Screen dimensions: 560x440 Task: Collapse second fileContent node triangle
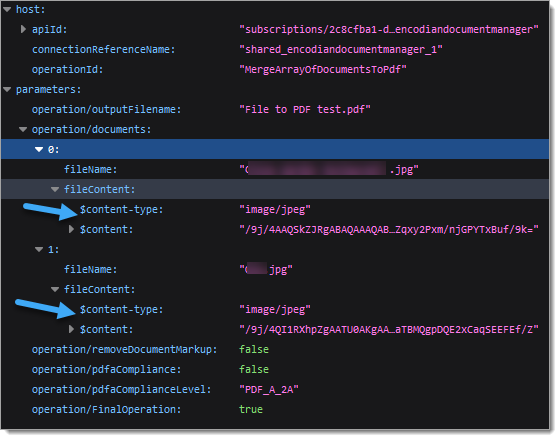coord(55,290)
